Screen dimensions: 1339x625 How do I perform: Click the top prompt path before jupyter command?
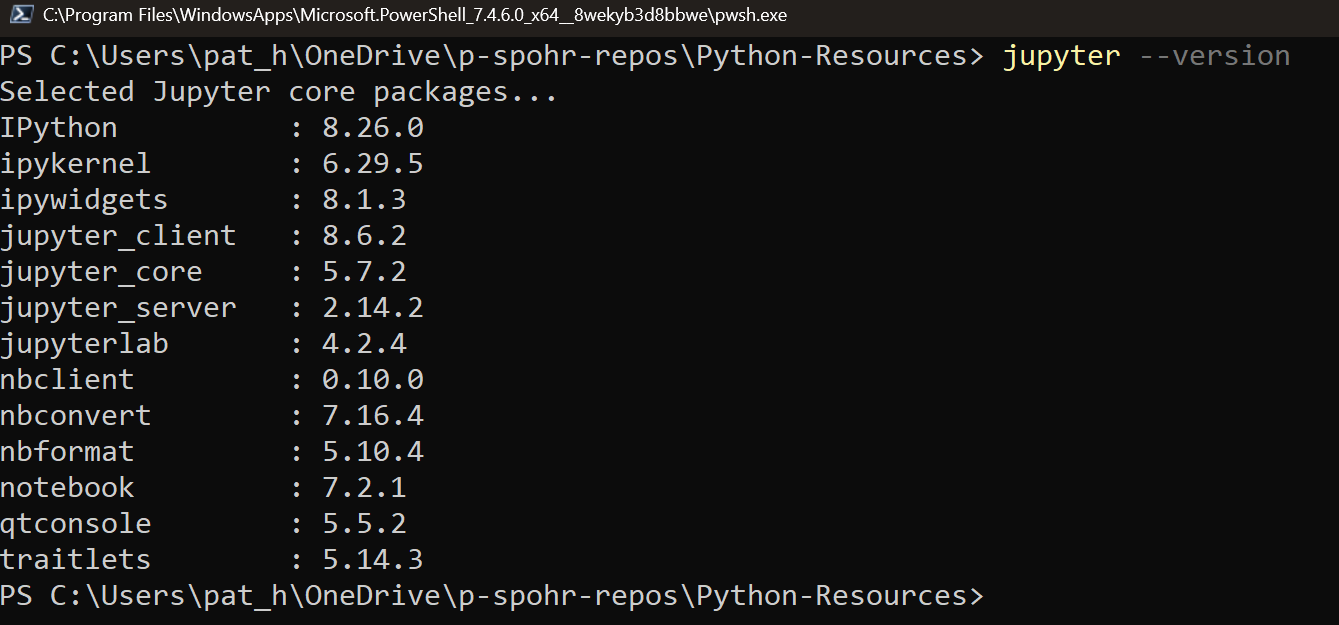[x=492, y=57]
